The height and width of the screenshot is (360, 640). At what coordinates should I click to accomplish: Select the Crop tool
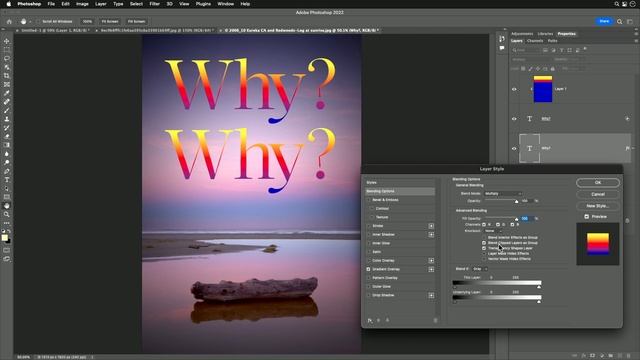point(7,76)
